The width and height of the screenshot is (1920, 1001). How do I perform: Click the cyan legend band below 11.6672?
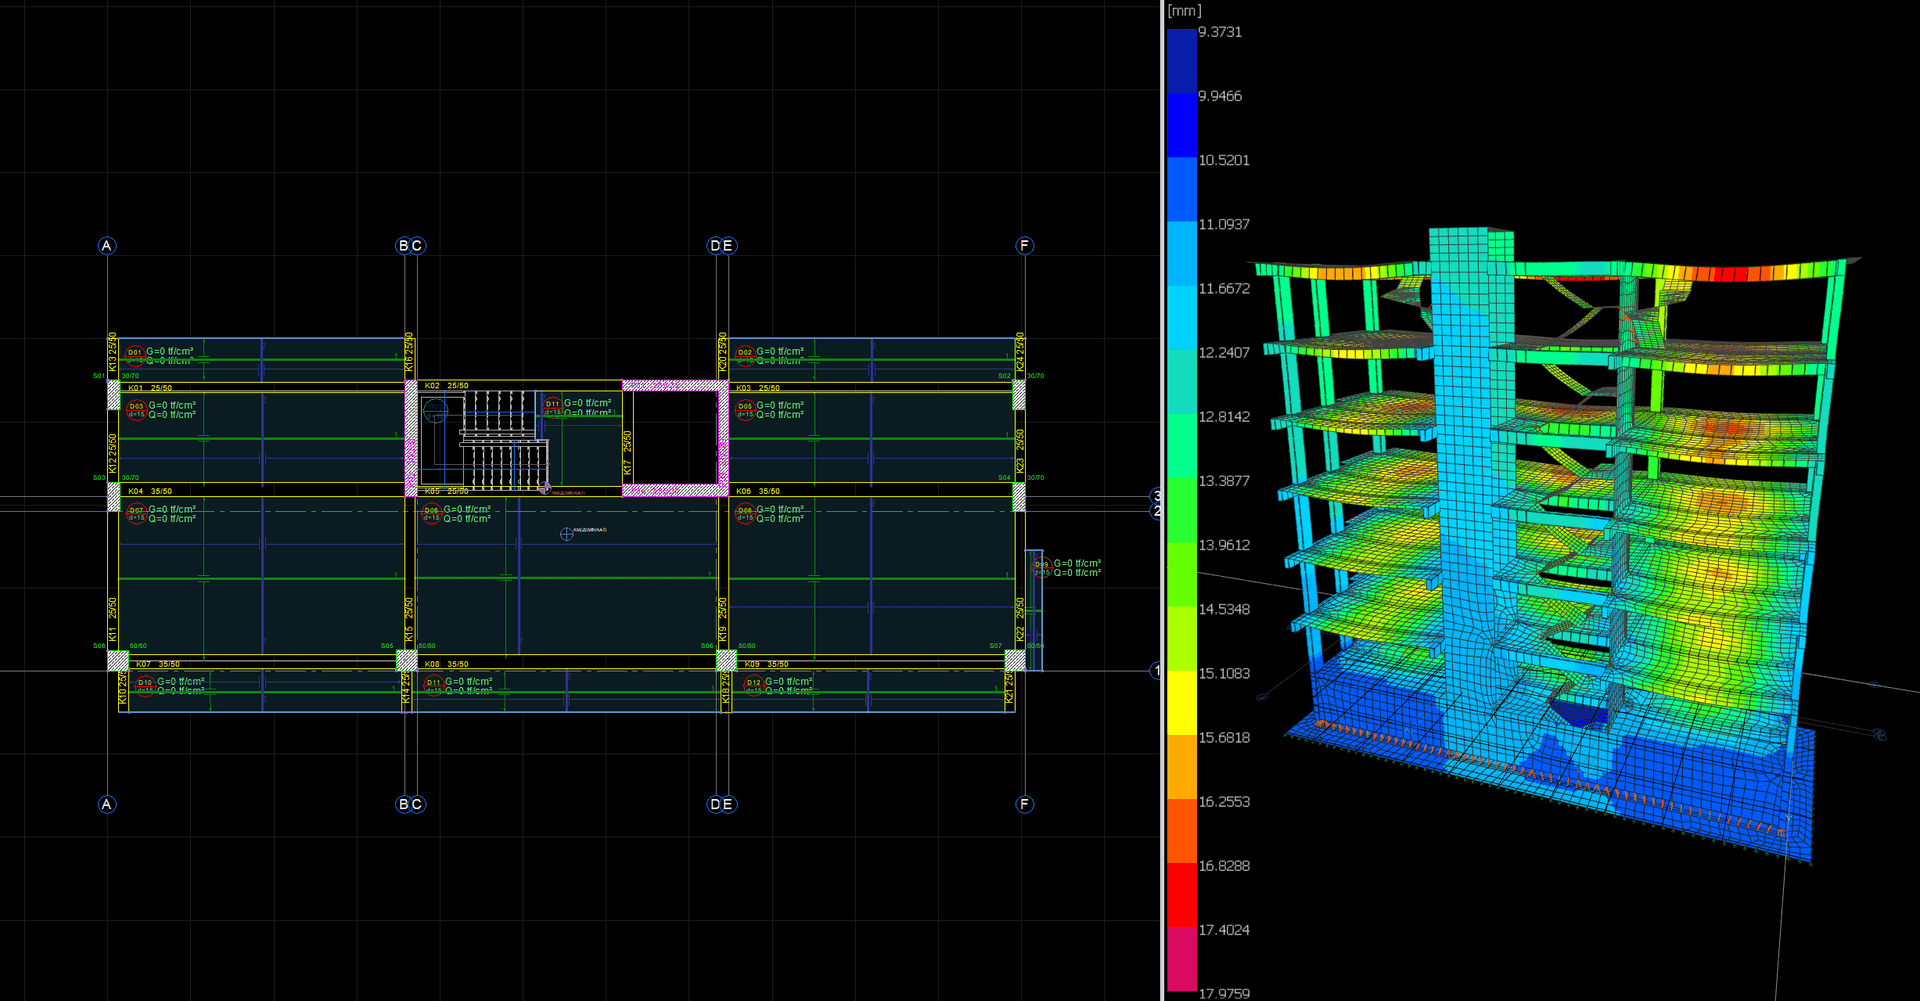tap(1182, 318)
